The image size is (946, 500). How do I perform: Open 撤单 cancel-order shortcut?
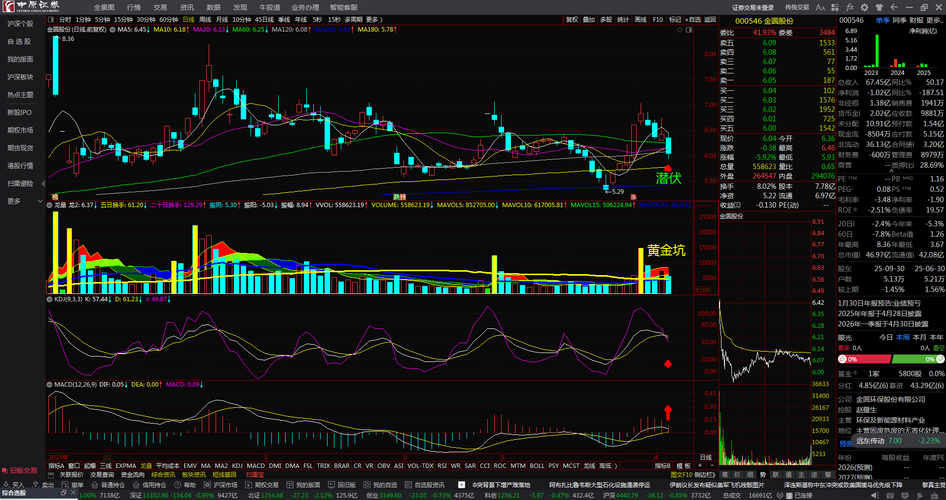coord(74,485)
